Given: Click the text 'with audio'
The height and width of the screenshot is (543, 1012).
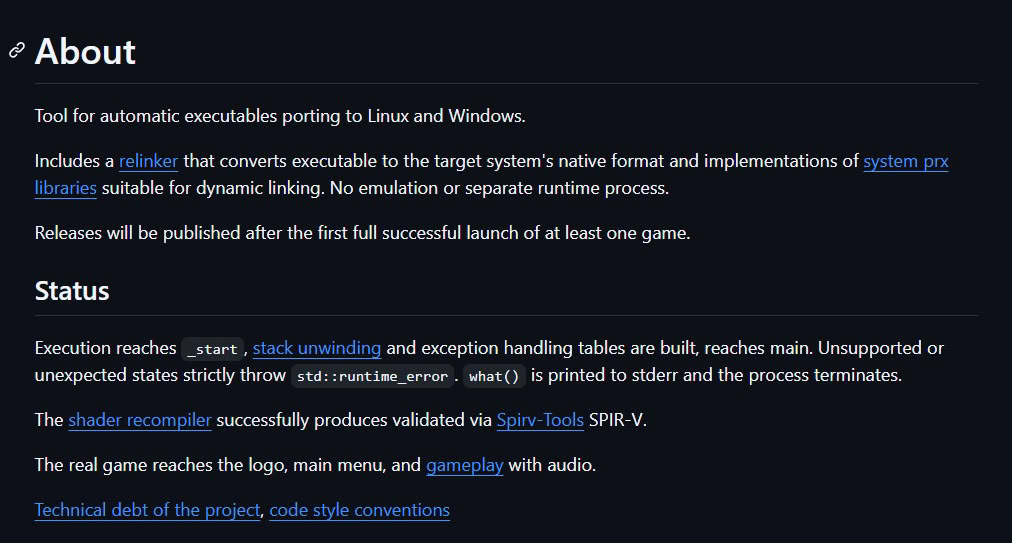Looking at the screenshot, I should 552,465.
